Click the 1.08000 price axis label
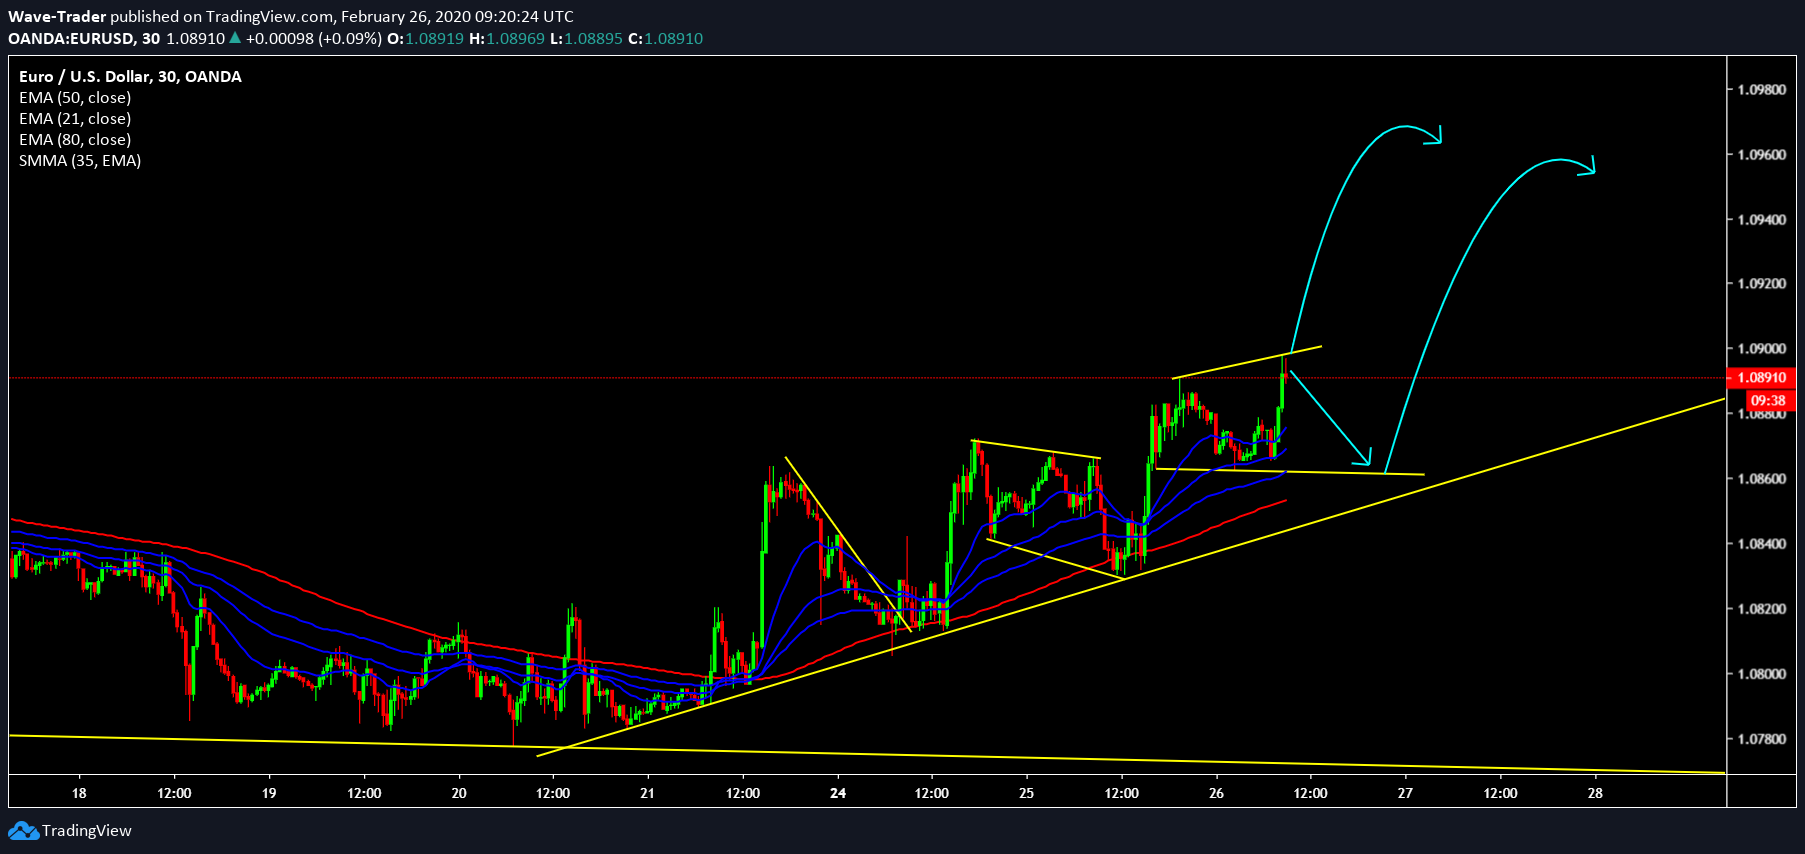Viewport: 1805px width, 854px height. pyautogui.click(x=1761, y=674)
